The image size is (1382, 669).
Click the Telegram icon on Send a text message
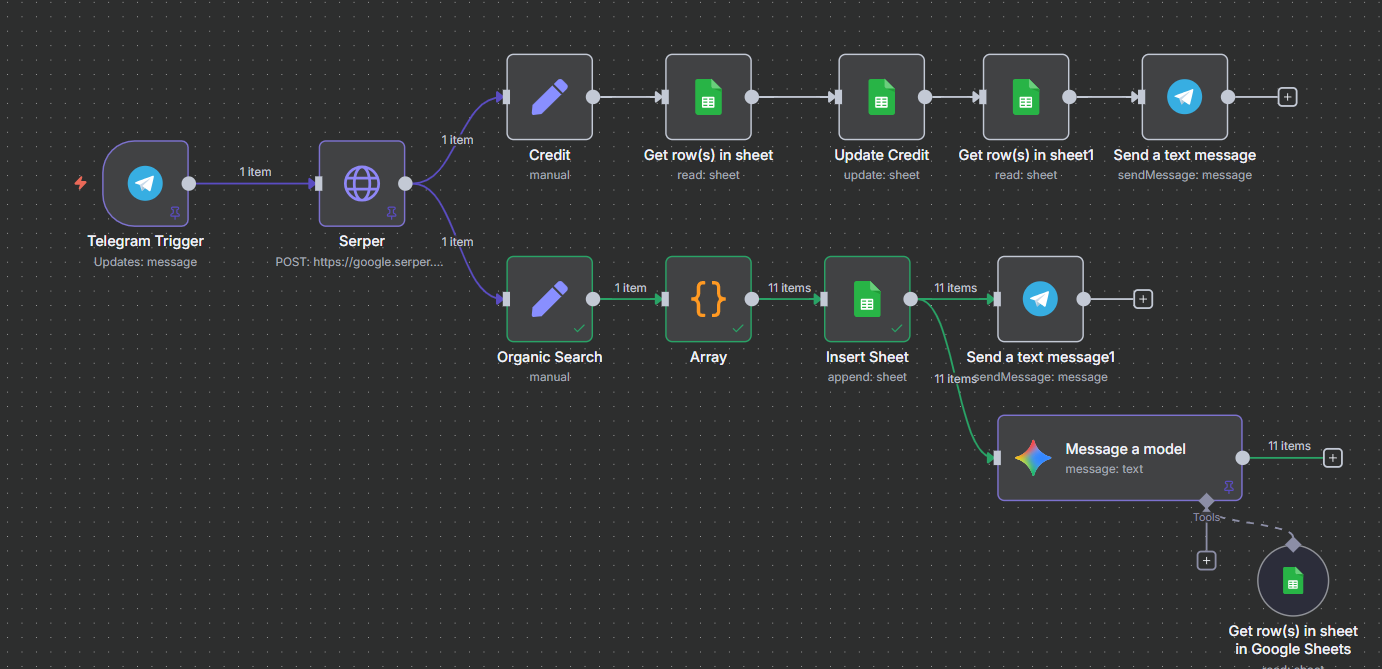coord(1184,96)
